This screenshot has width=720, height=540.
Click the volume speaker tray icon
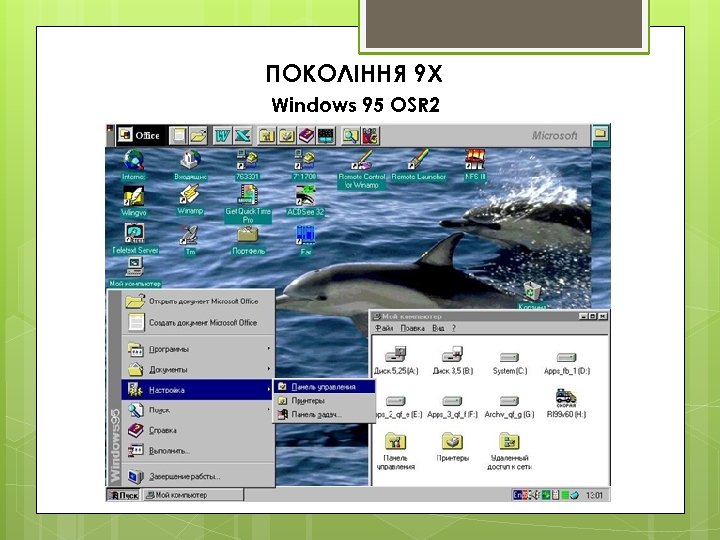534,495
